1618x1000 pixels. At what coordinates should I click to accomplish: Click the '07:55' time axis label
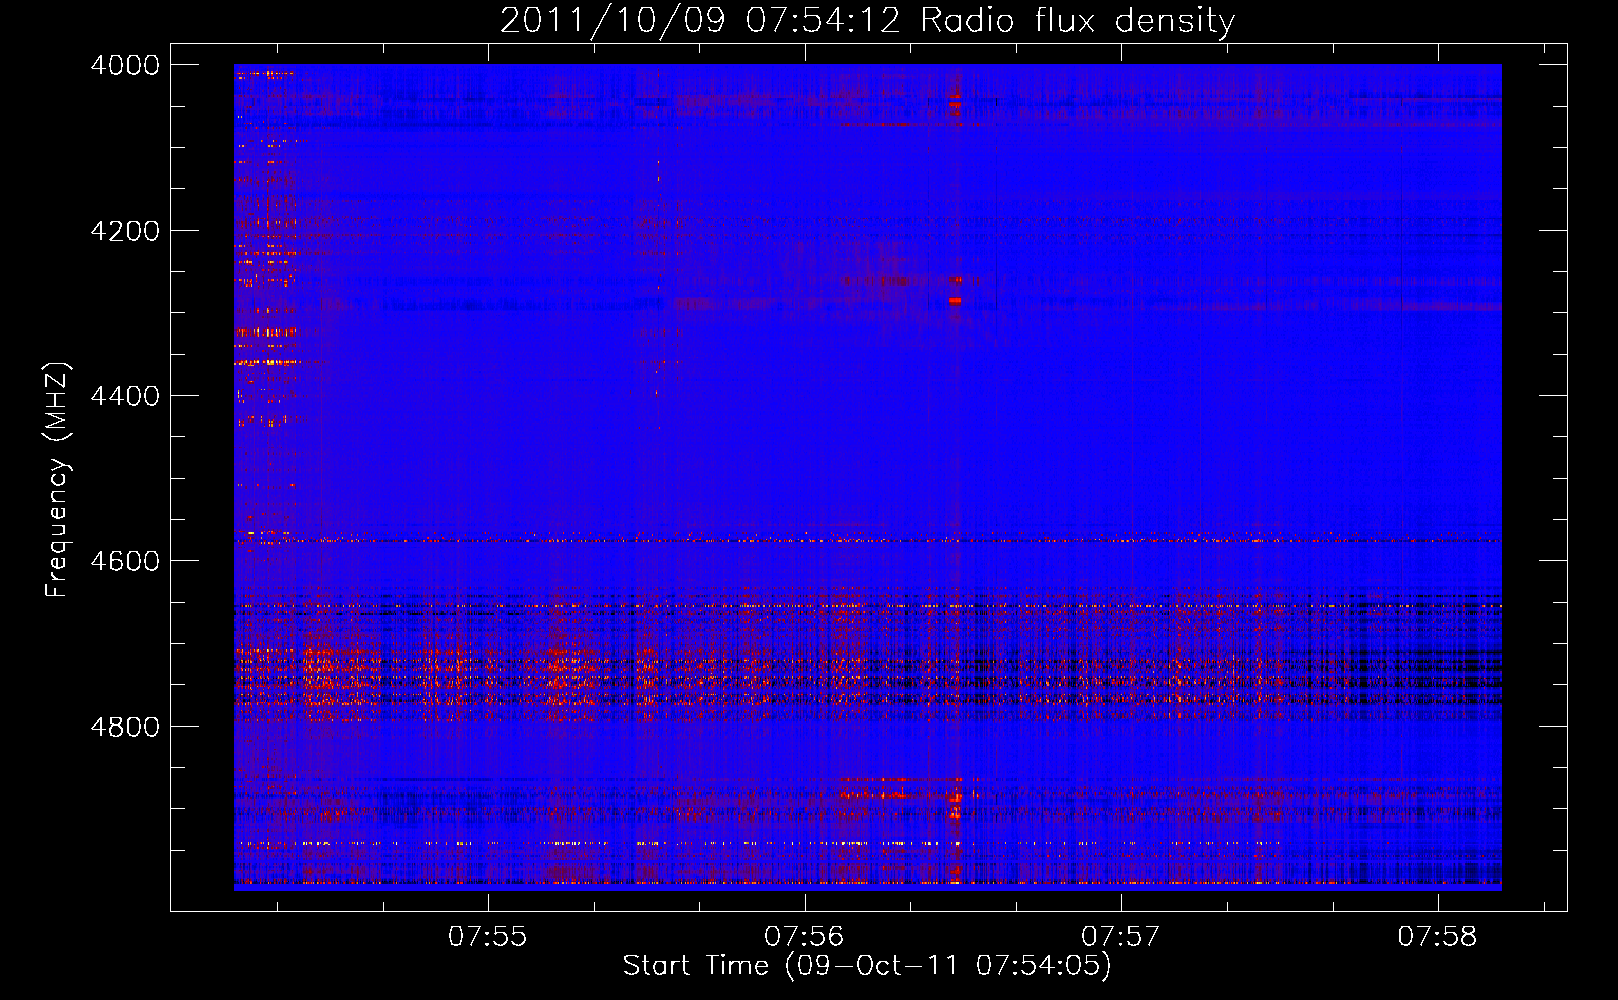(x=487, y=937)
